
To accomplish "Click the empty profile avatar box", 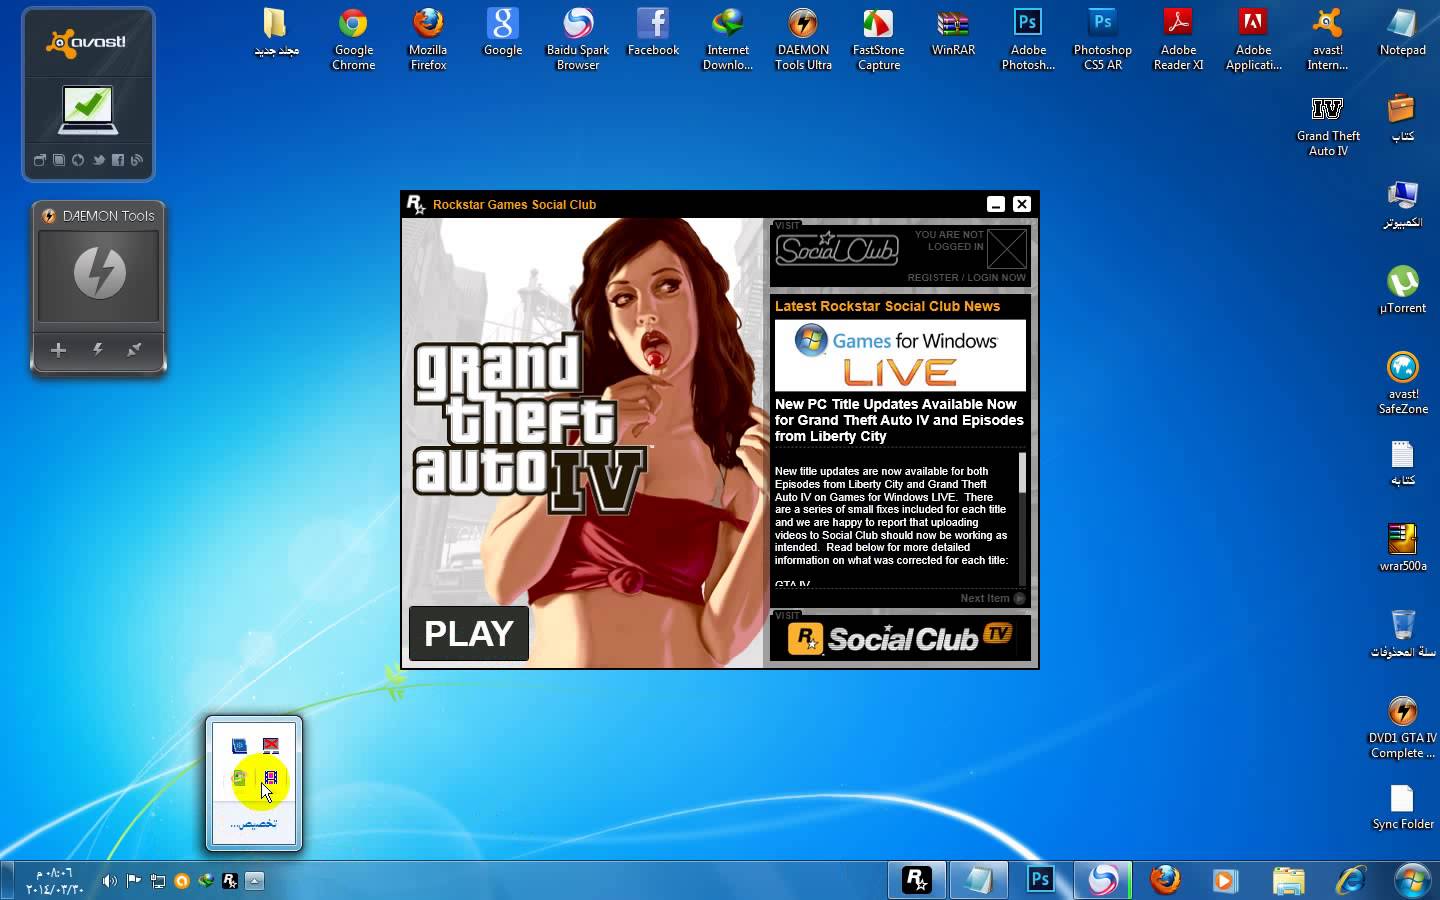I will (x=1006, y=249).
